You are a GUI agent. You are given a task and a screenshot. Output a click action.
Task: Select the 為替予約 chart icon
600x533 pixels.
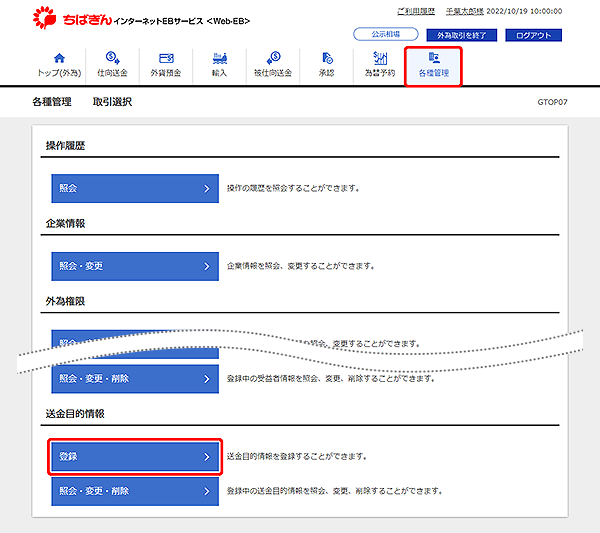380,58
